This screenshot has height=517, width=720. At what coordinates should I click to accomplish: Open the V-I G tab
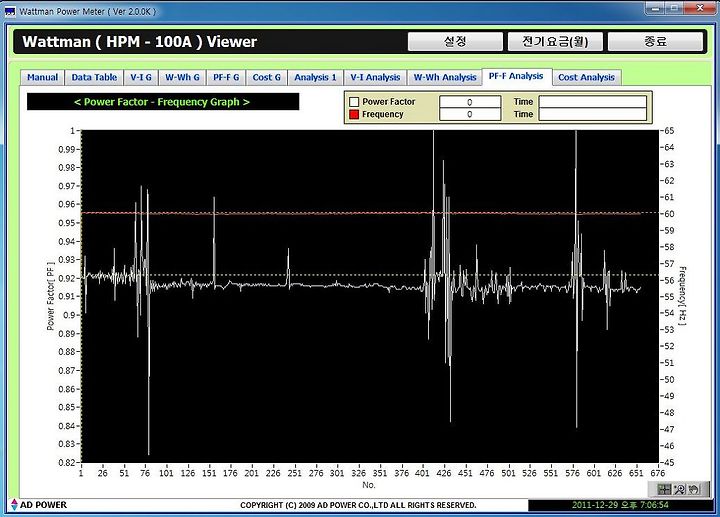[141, 78]
